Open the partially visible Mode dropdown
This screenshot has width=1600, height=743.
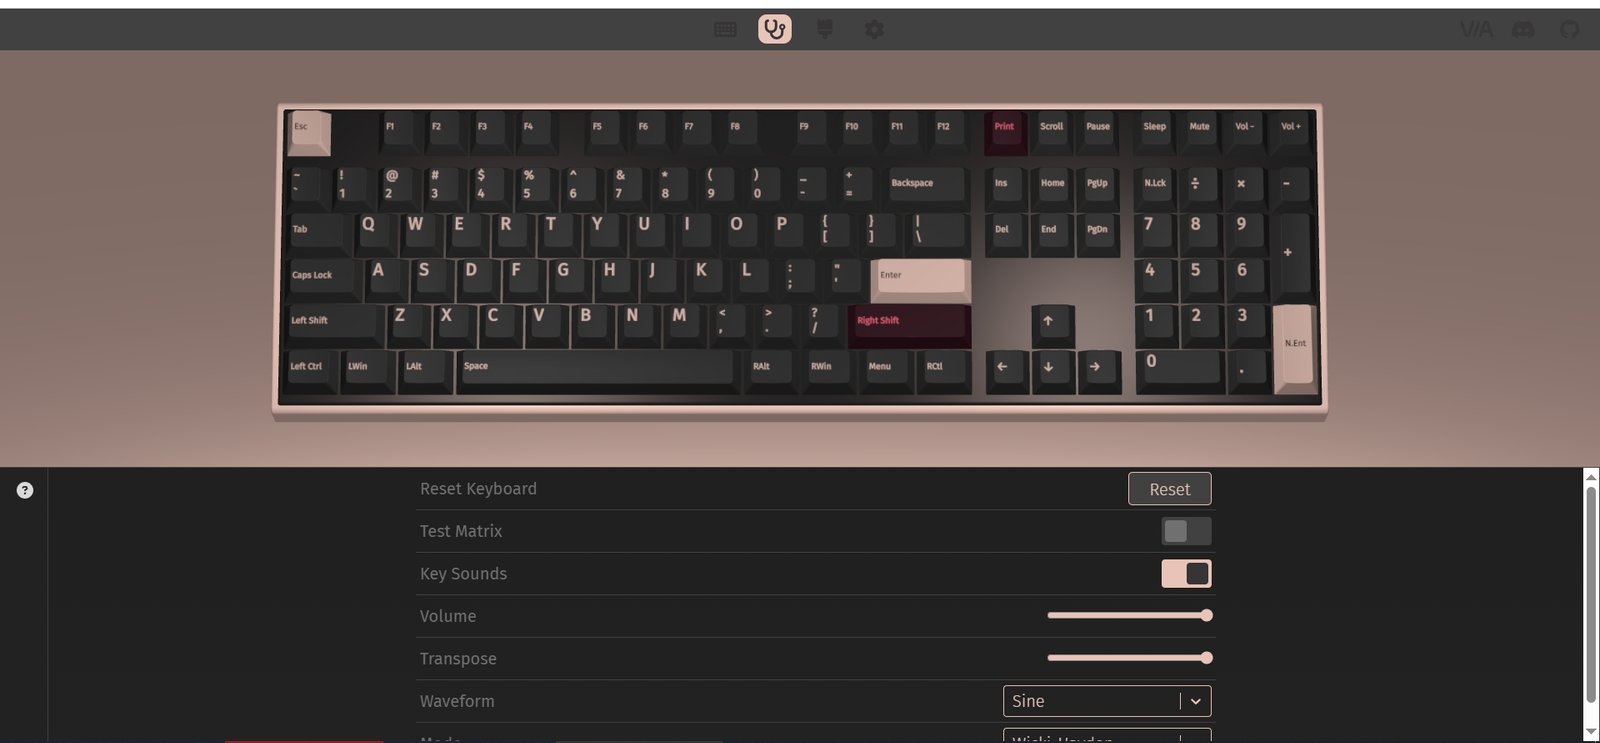coord(1107,736)
